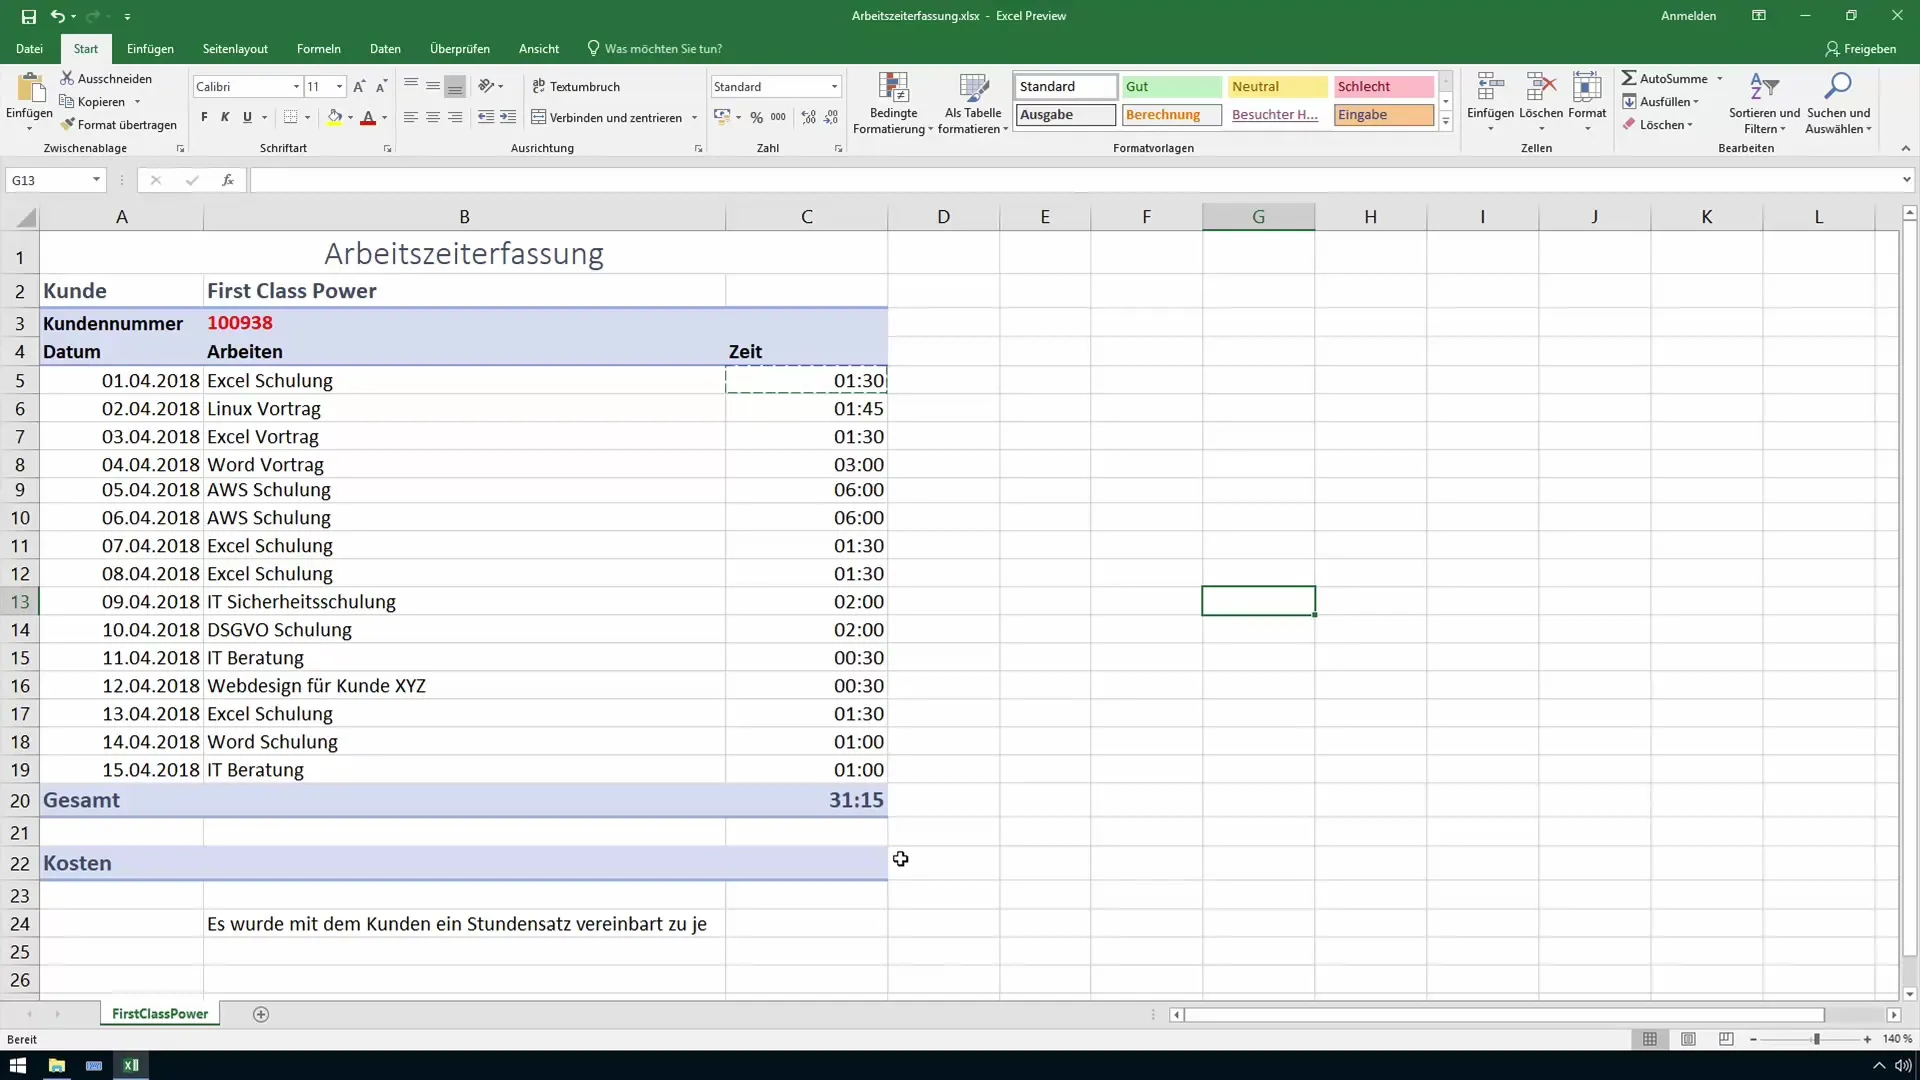Open the Name Box dropdown arrow
This screenshot has height=1080, width=1920.
pyautogui.click(x=96, y=180)
